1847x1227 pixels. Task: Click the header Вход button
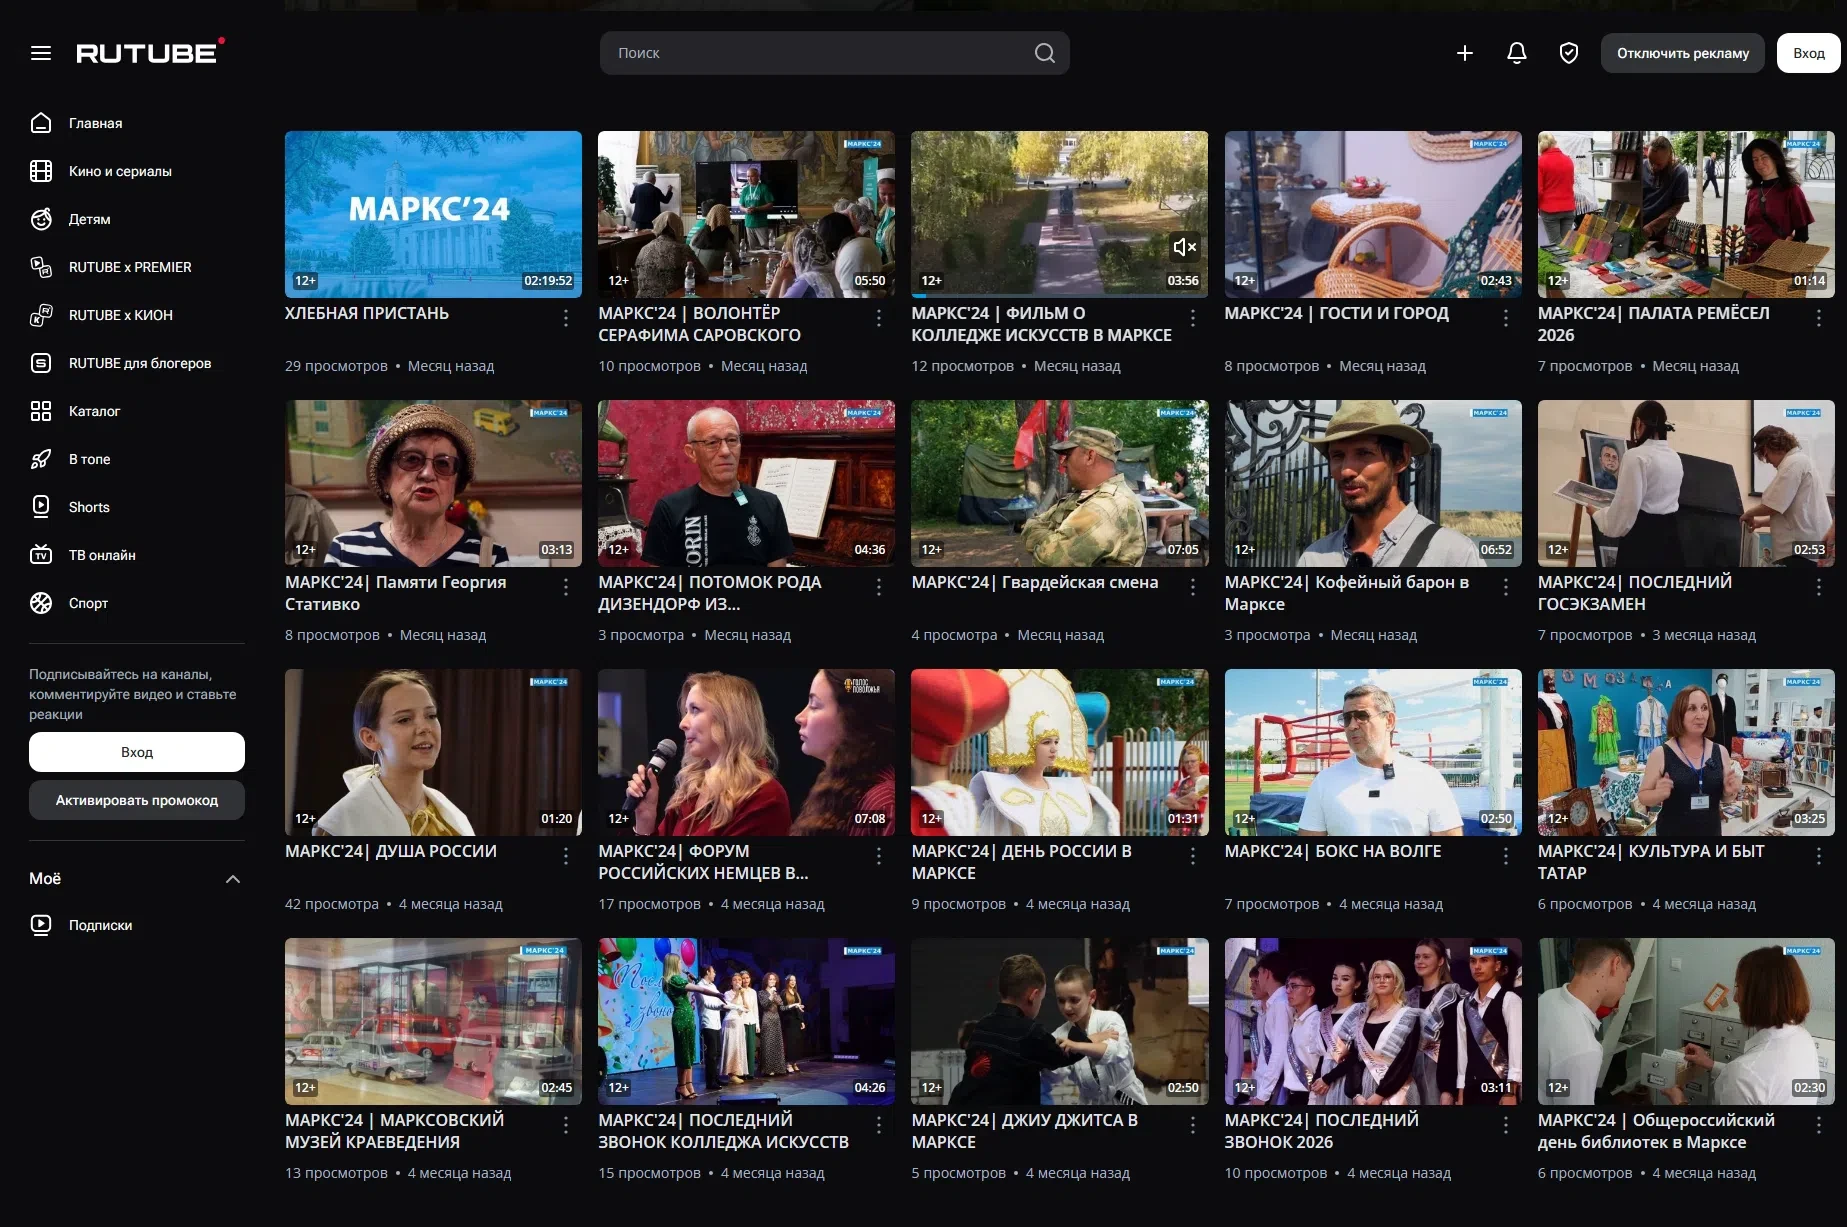[1808, 53]
